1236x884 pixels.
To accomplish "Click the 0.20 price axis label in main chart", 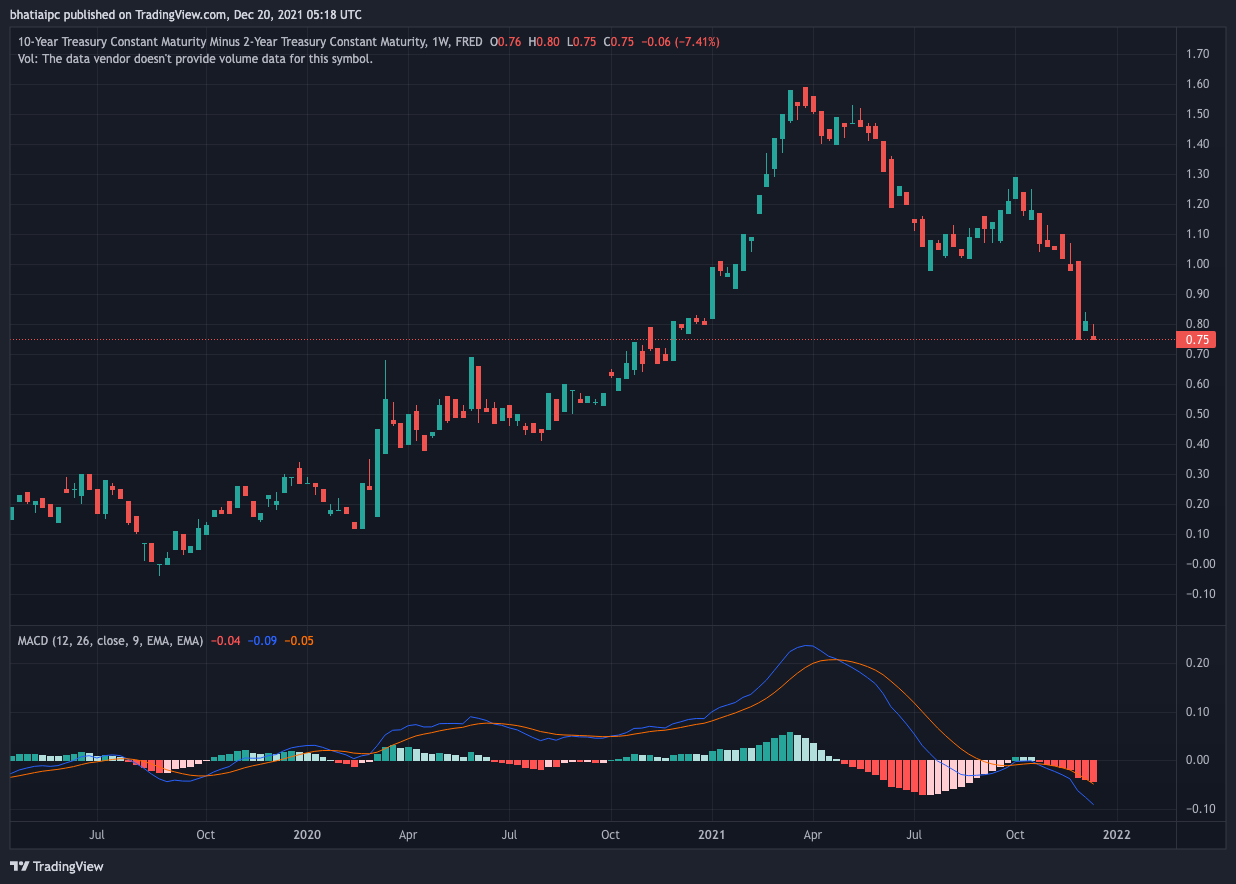I will coord(1197,504).
